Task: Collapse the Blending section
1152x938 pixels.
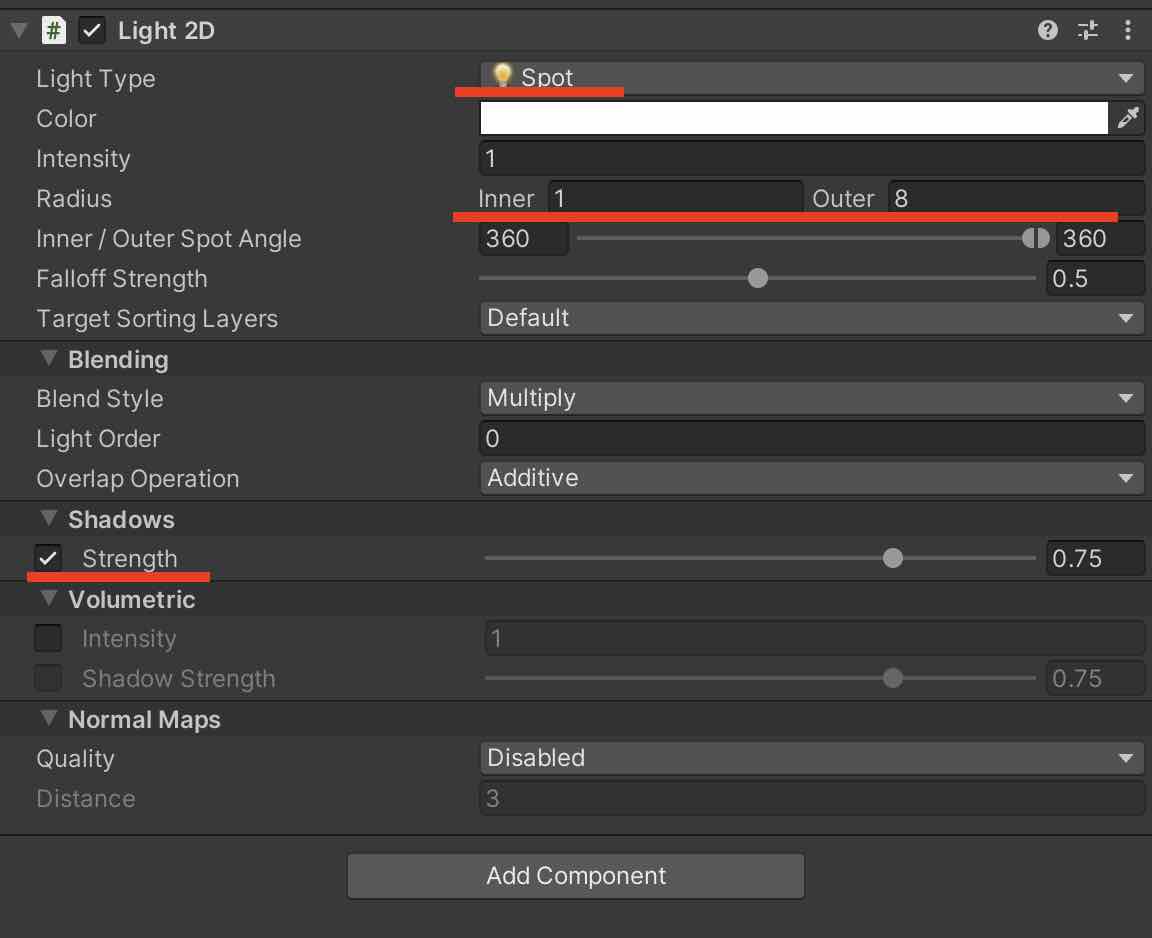Action: click(x=46, y=358)
